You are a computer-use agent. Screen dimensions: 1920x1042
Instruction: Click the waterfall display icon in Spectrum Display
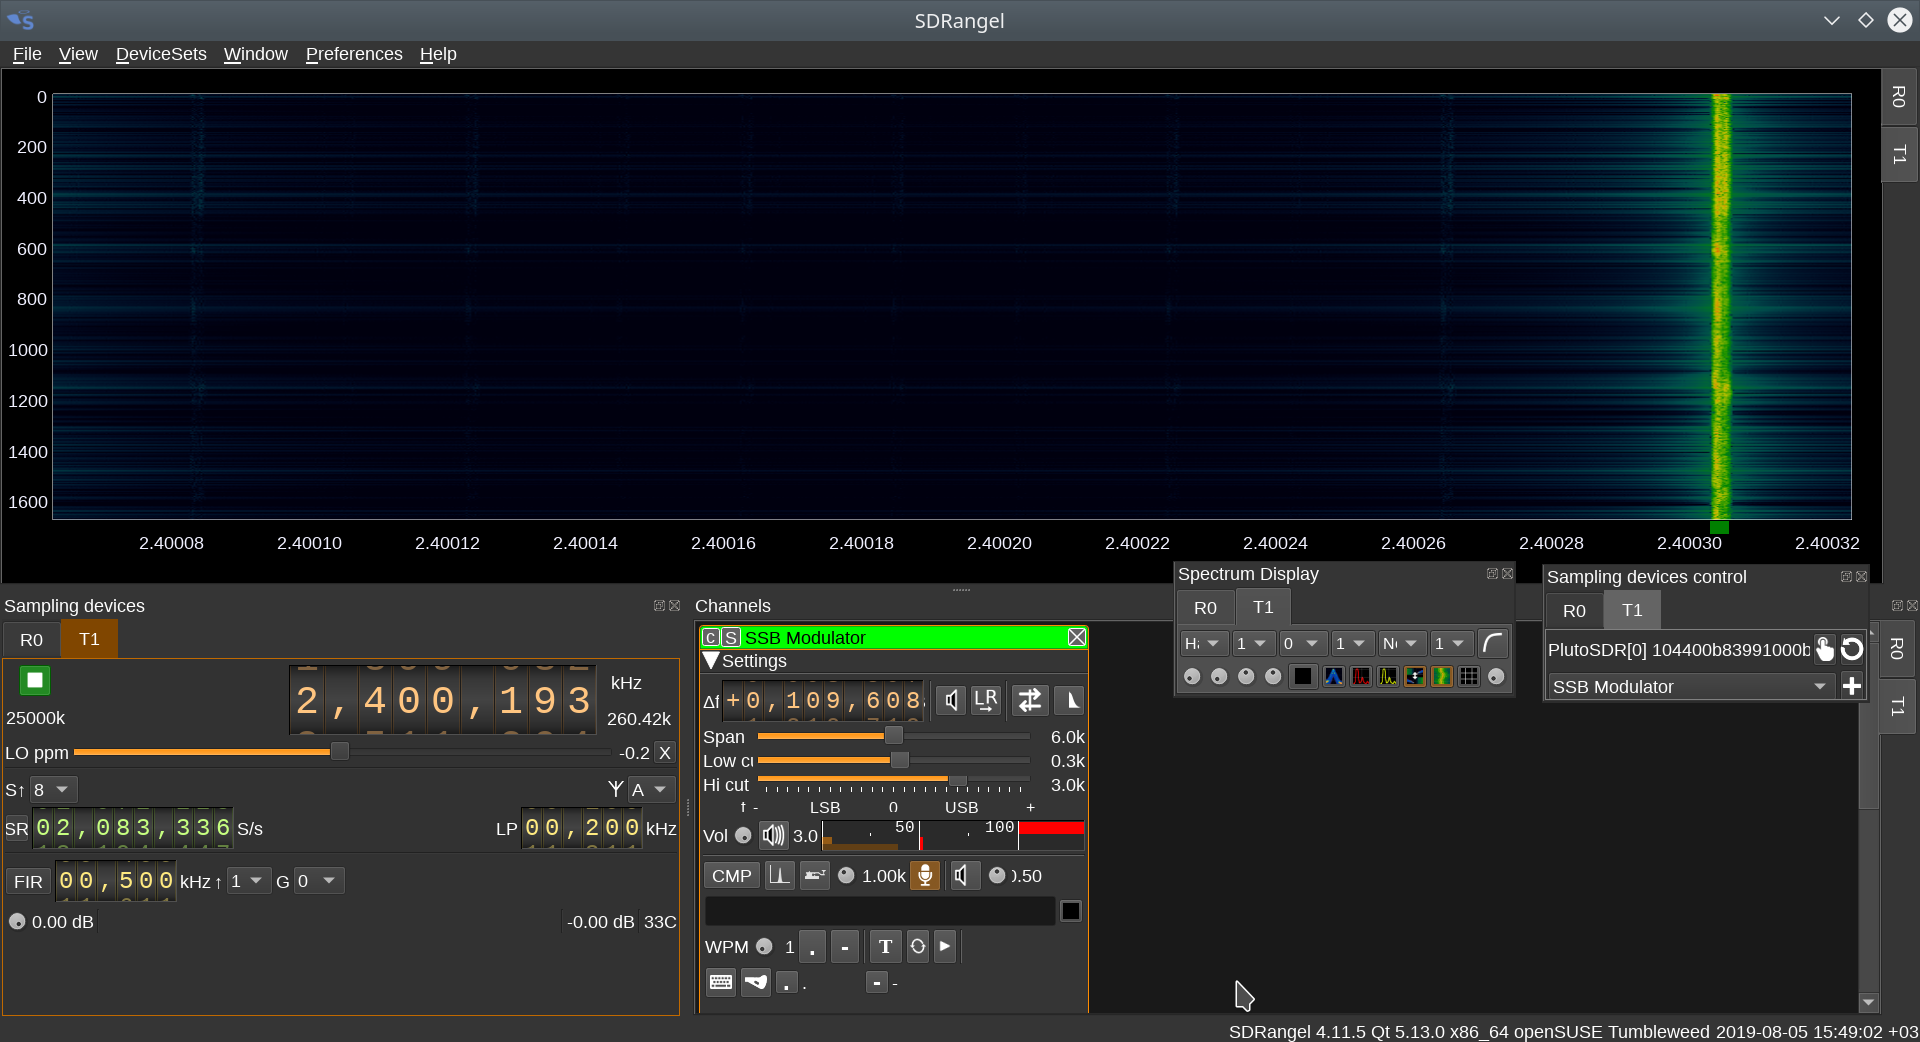pyautogui.click(x=1441, y=677)
